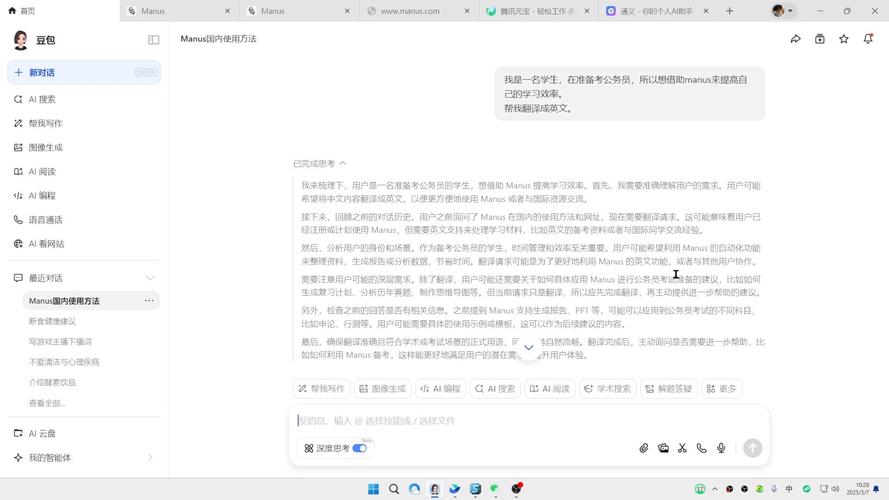The width and height of the screenshot is (889, 500).
Task: Open the 断食健康建议 conversation
Action: [52, 321]
